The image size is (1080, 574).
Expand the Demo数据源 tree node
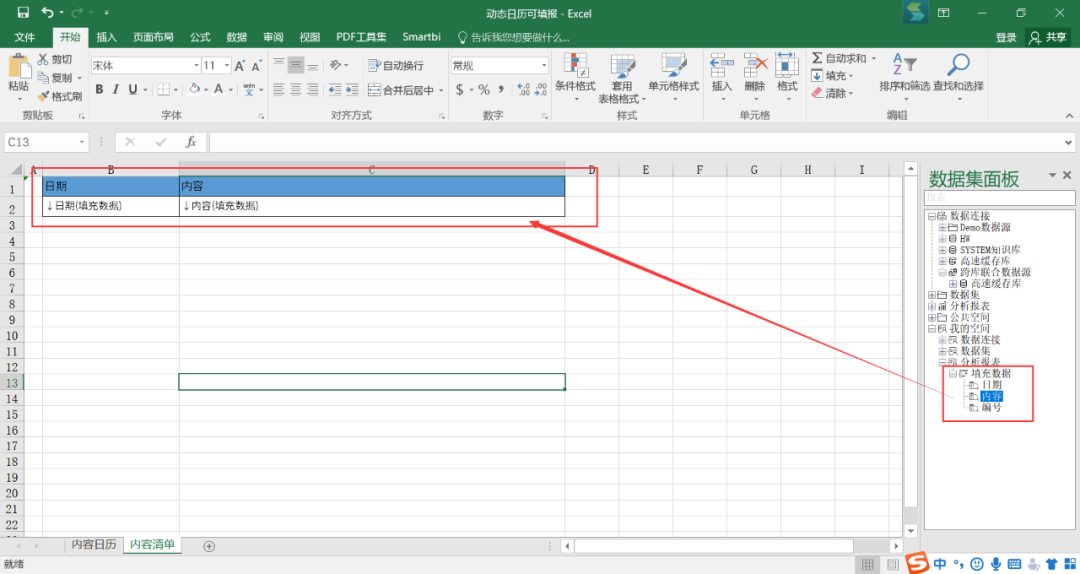pos(942,227)
